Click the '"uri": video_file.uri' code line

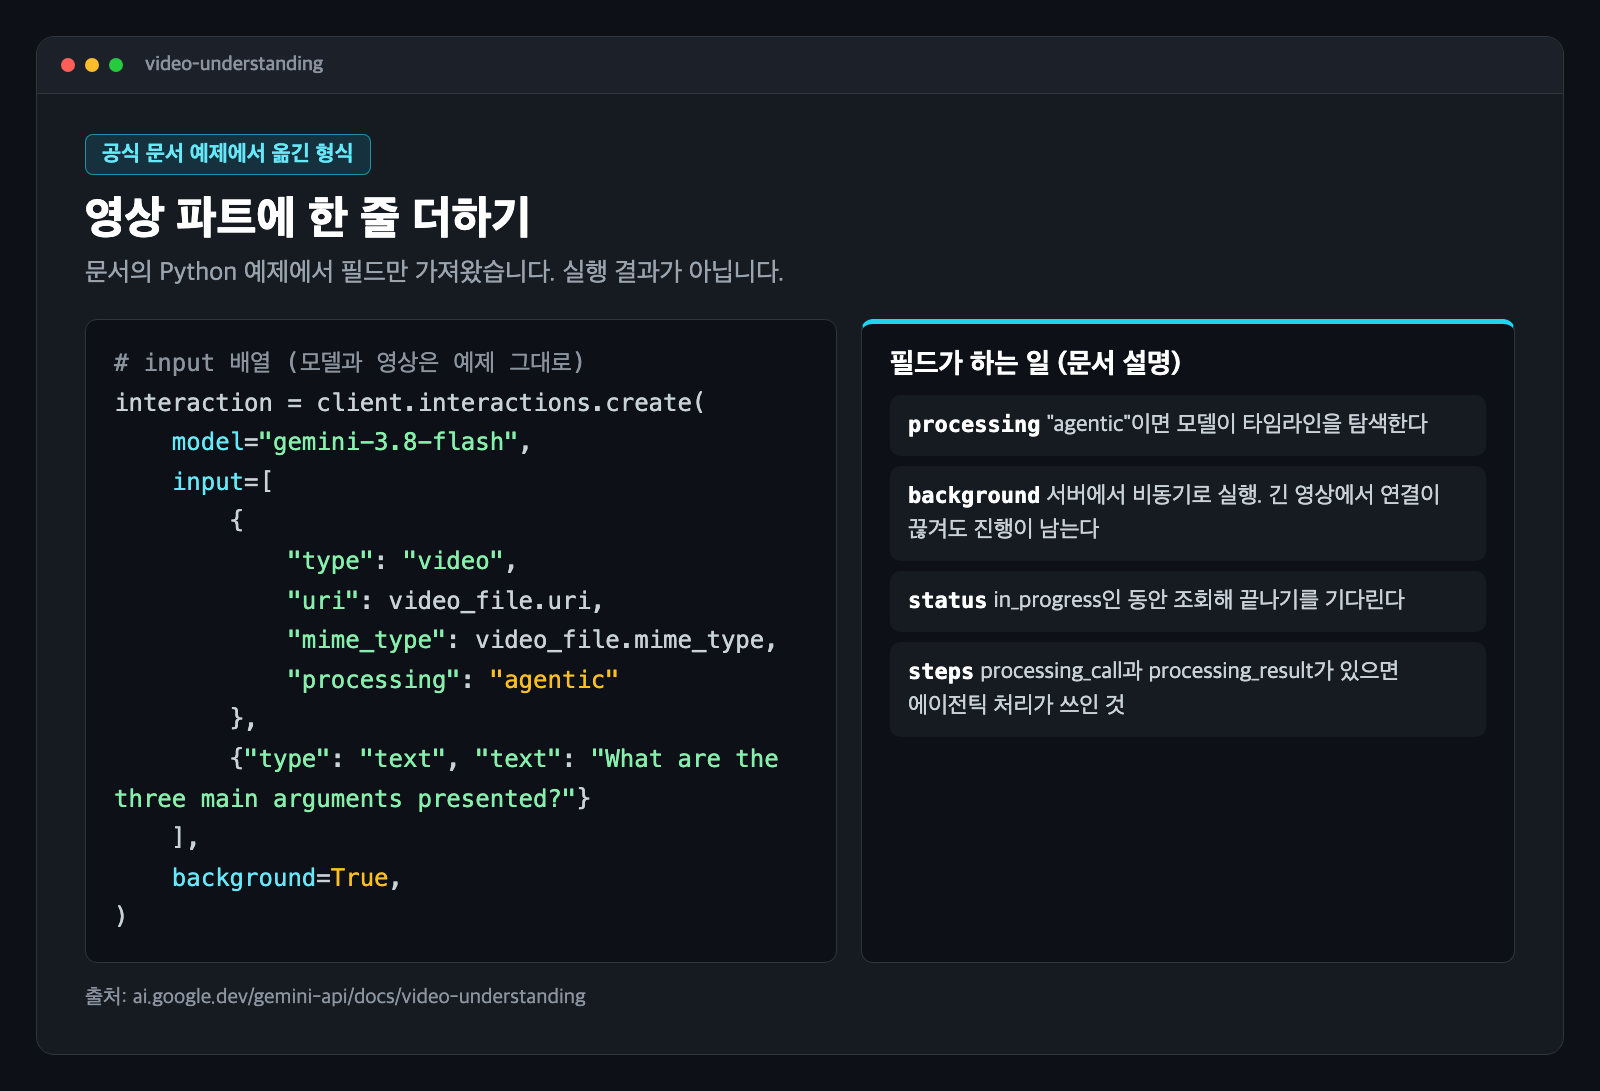click(445, 600)
